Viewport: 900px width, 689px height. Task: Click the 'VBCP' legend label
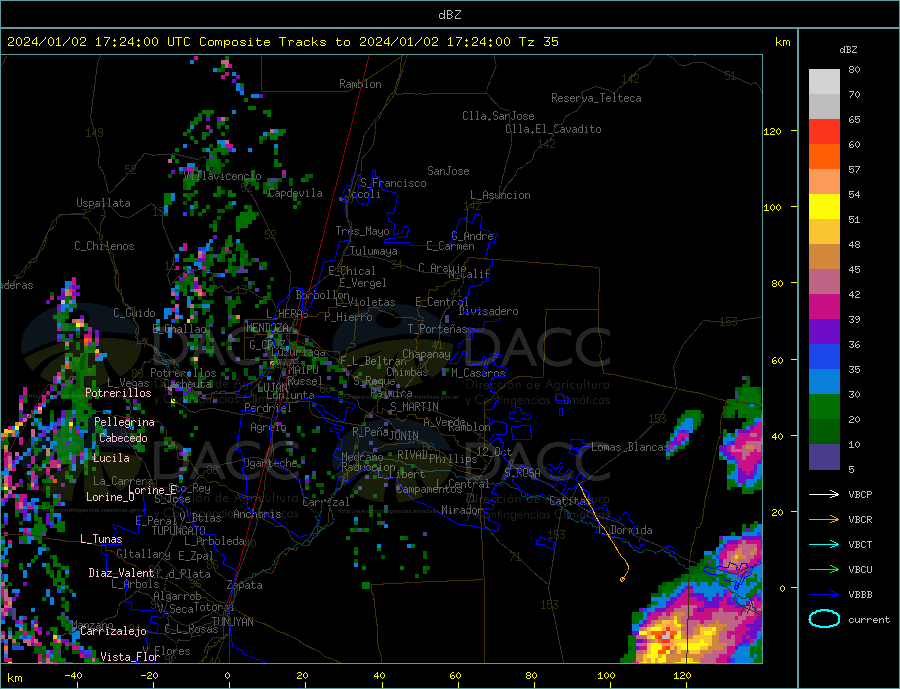tap(860, 494)
